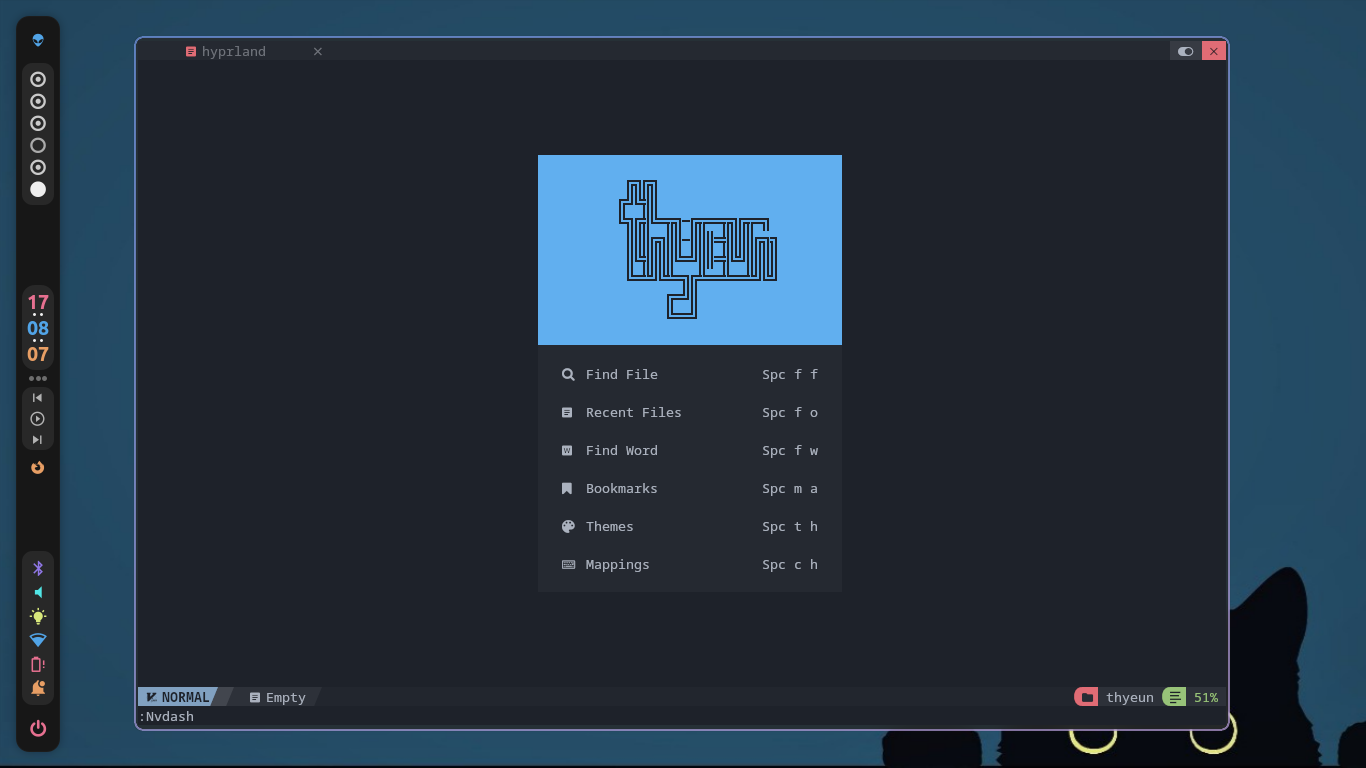
Task: Click the pink folder icon in the statusline
Action: tap(1086, 697)
